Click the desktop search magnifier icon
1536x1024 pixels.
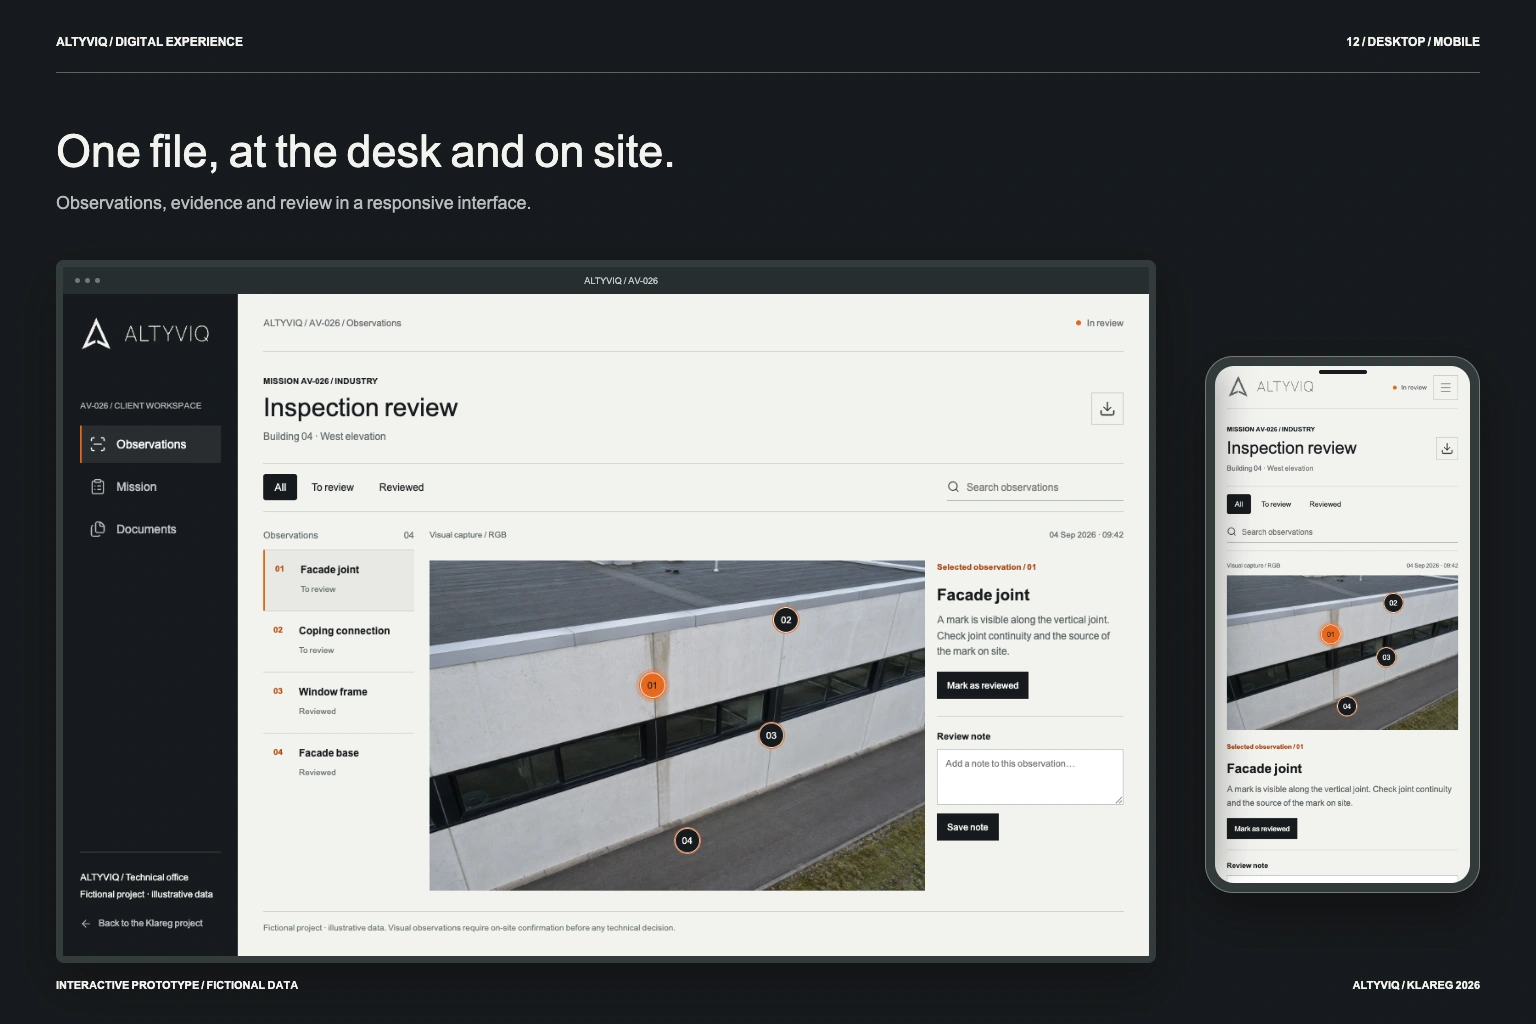pos(953,487)
